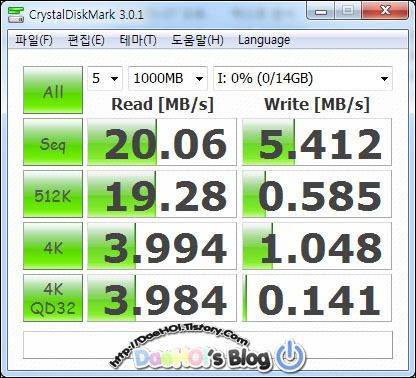The height and width of the screenshot is (378, 416).
Task: Click the Write [MB/s] column header
Action: (x=317, y=104)
